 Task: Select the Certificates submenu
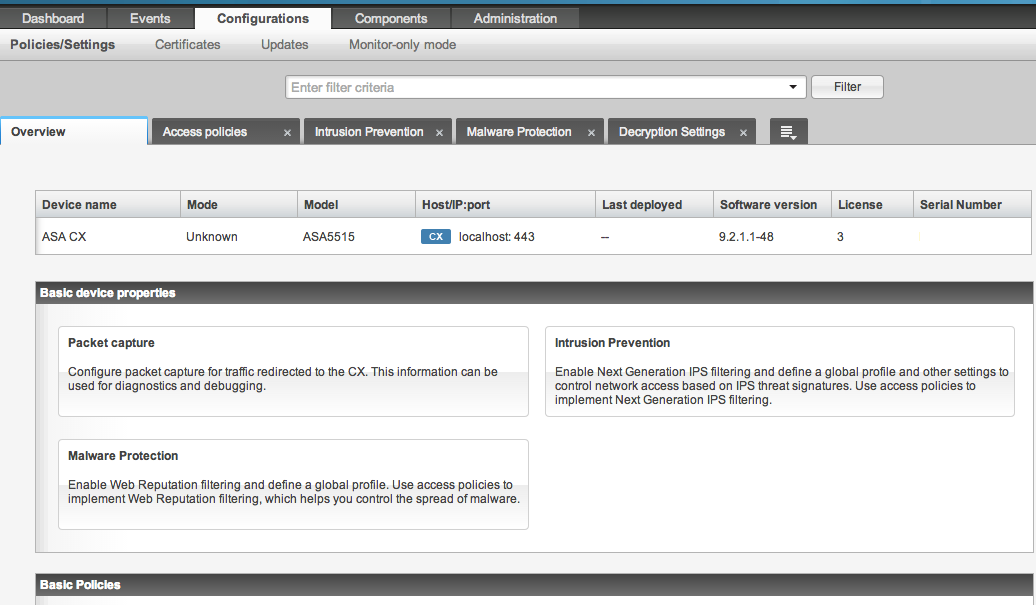point(188,44)
